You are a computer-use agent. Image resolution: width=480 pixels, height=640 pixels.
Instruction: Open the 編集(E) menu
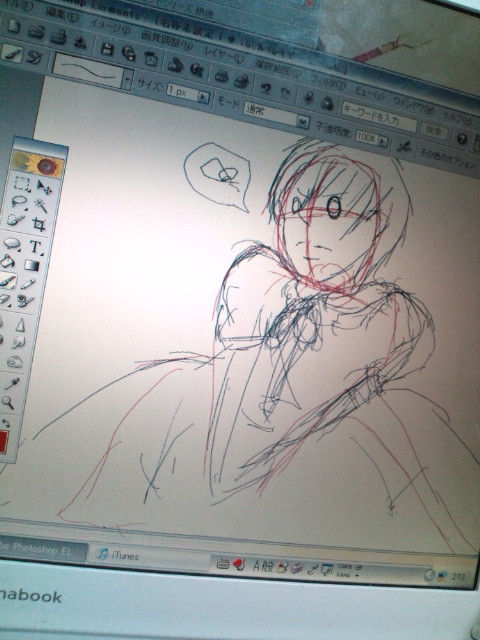62,15
